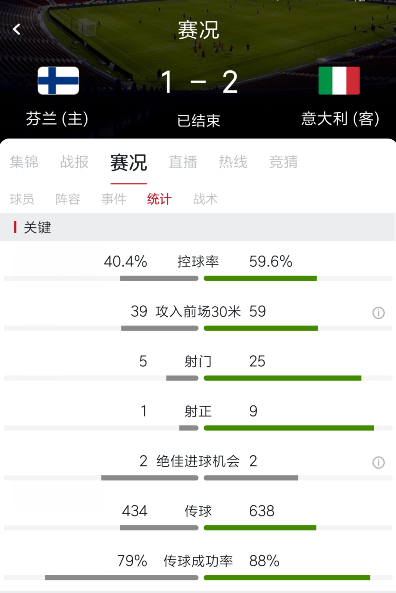Viewport: 396px width, 593px height.
Task: Tap the 1 - 2 match score
Action: [x=199, y=82]
